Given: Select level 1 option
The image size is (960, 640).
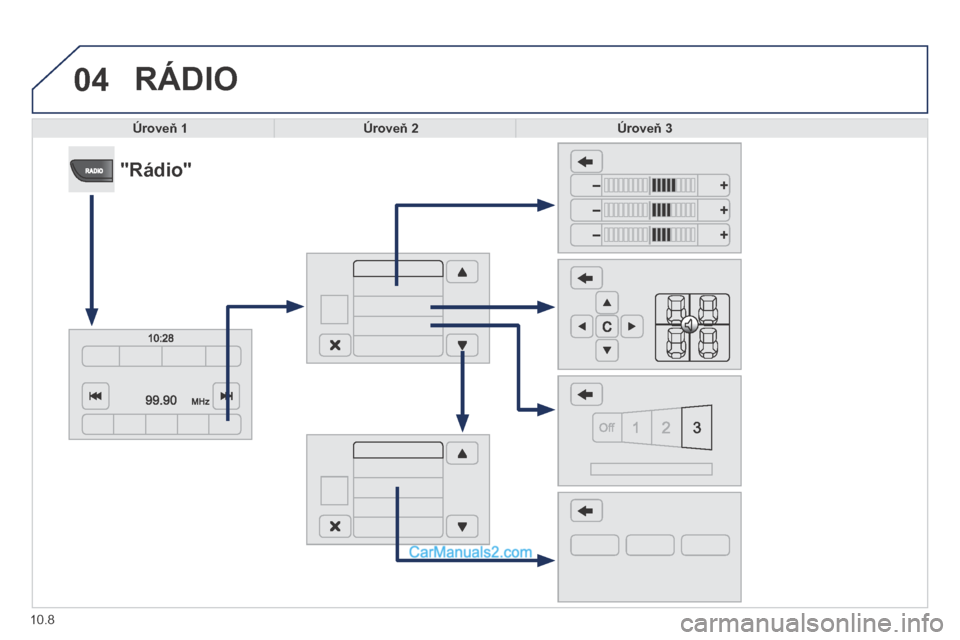Looking at the screenshot, I should click(636, 427).
